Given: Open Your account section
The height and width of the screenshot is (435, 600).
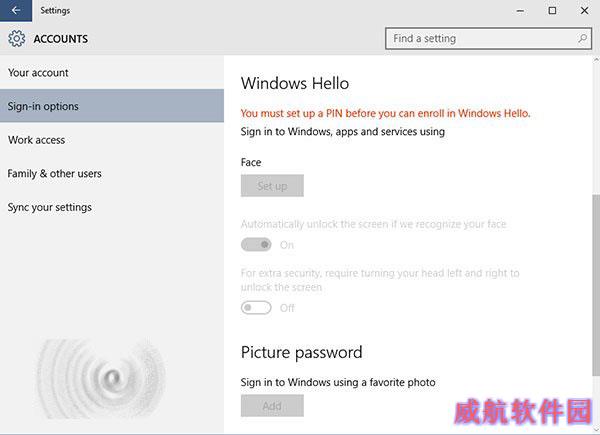Looking at the screenshot, I should point(112,72).
